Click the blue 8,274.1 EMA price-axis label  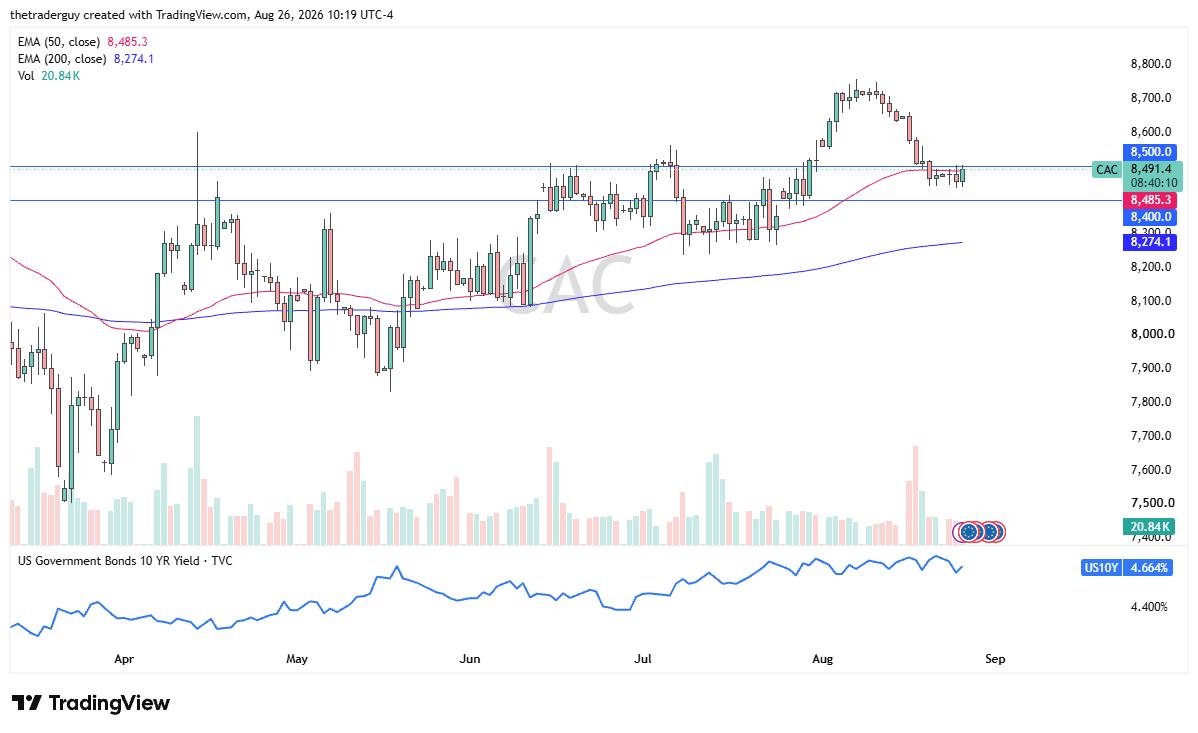(x=1150, y=242)
